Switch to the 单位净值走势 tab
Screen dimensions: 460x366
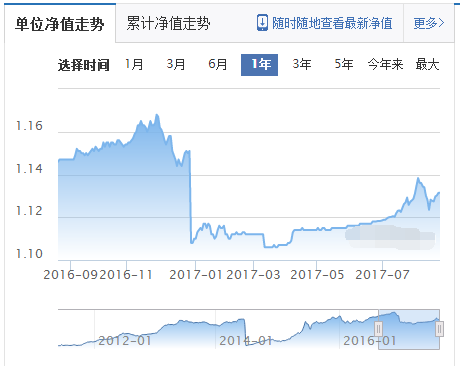tap(60, 24)
